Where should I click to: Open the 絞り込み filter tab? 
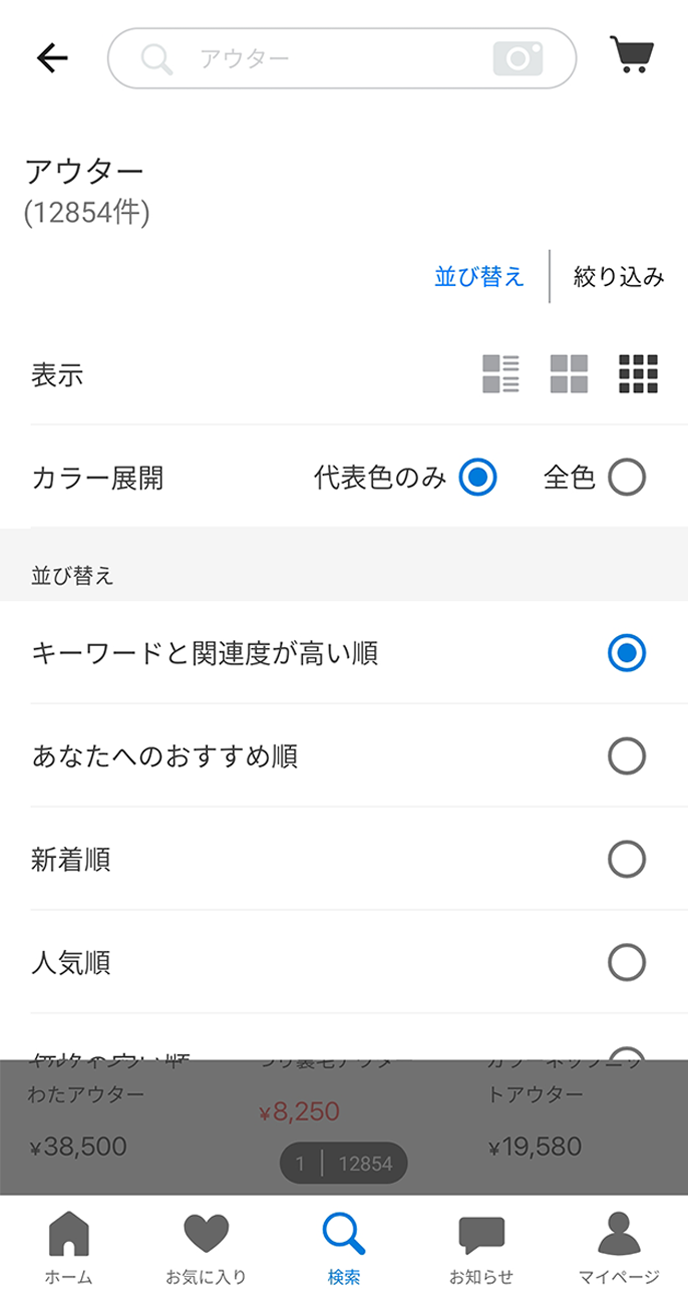tap(618, 277)
